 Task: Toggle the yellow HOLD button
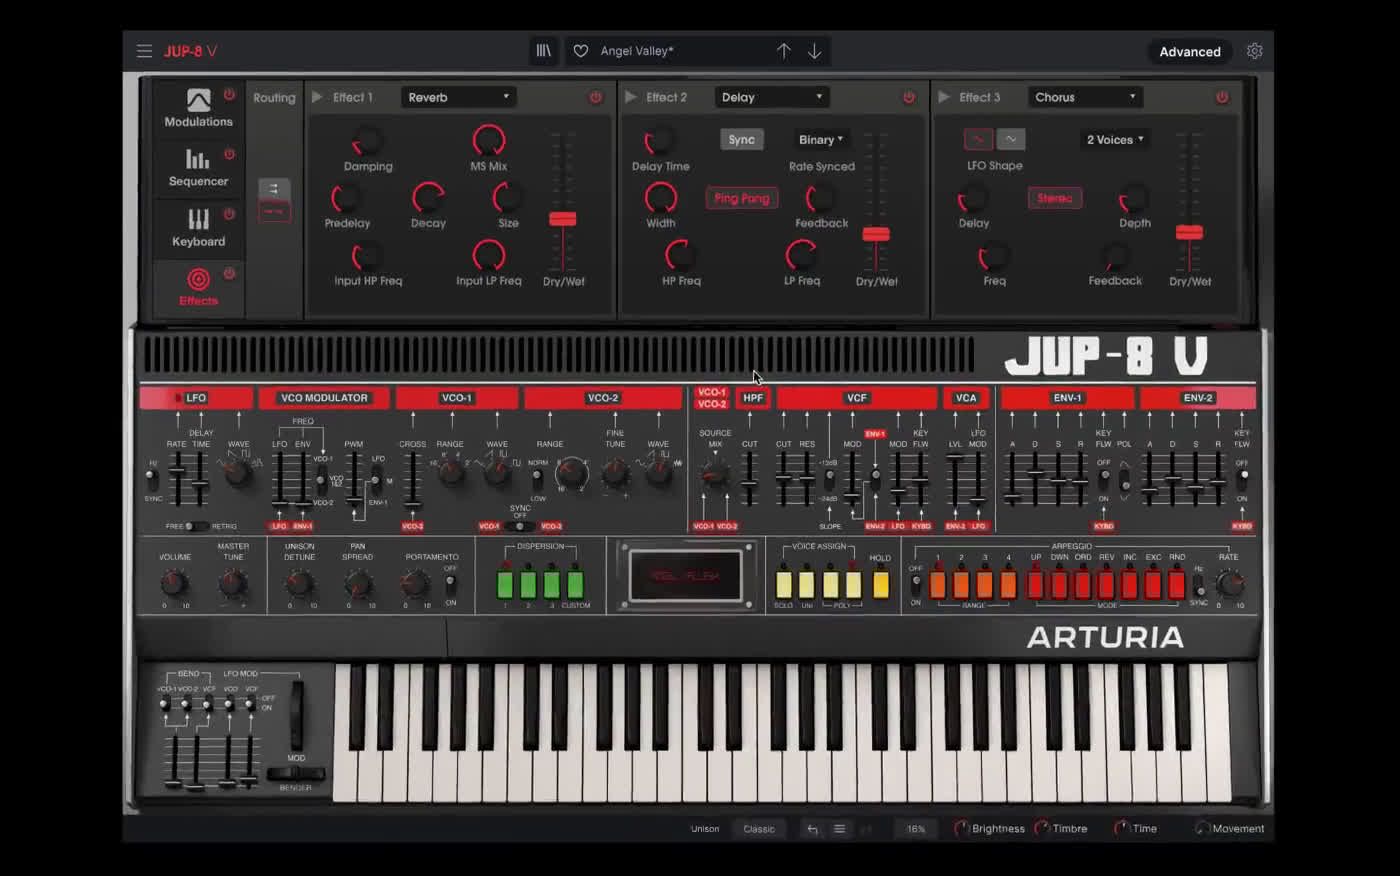(880, 584)
